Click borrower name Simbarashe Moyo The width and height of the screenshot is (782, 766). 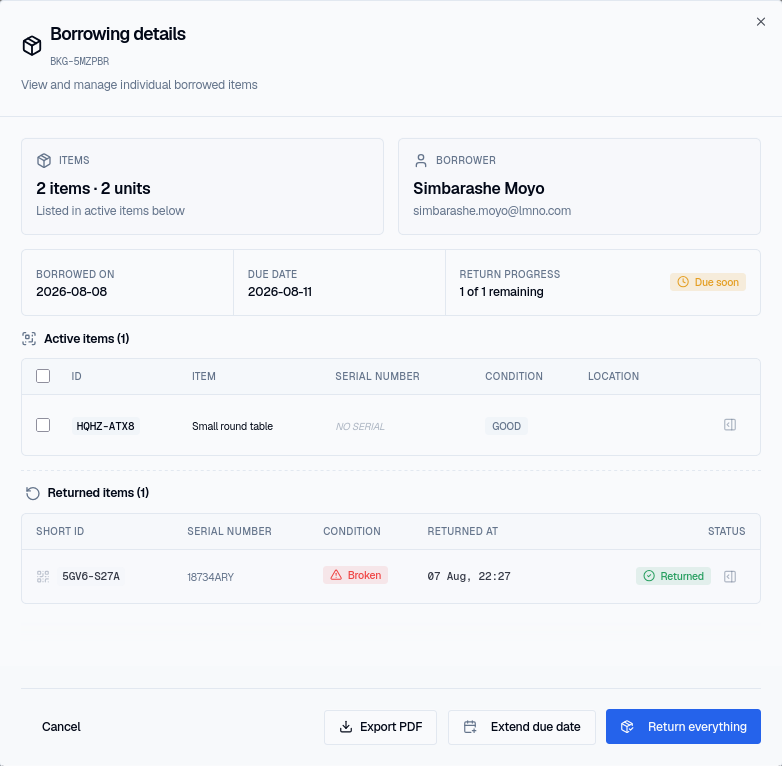pos(478,189)
